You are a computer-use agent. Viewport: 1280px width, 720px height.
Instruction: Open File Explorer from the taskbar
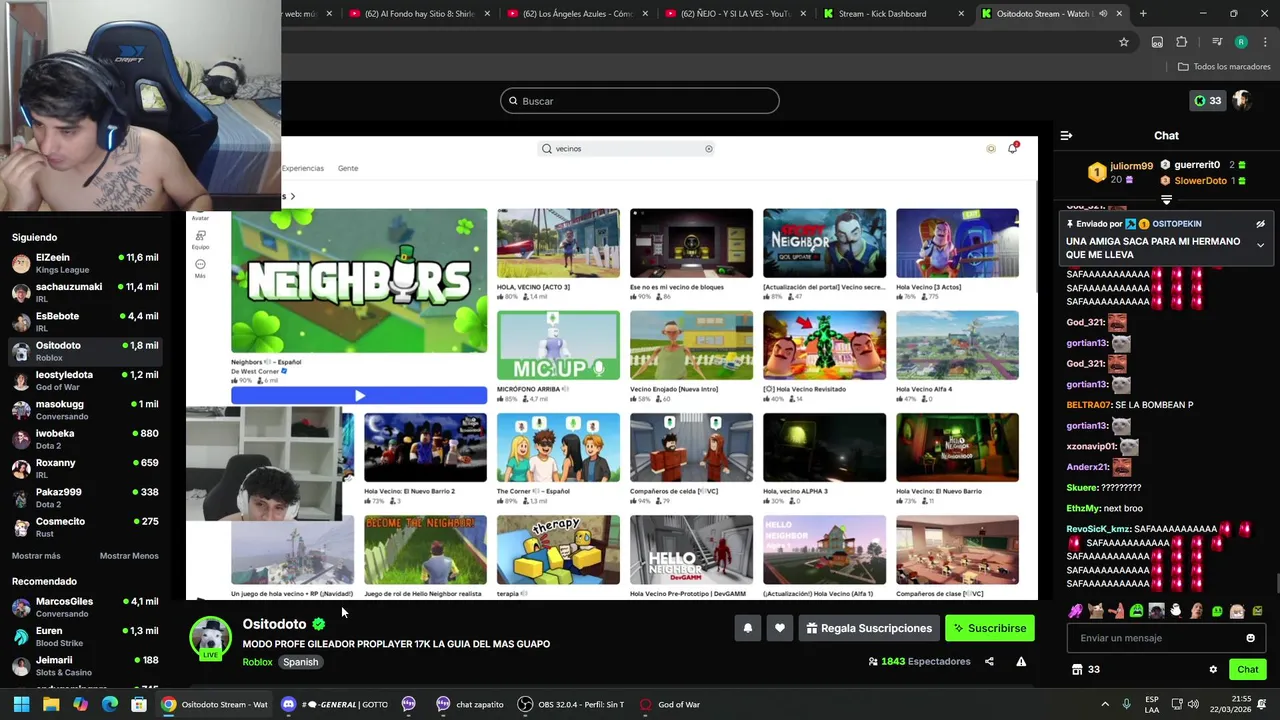tap(51, 704)
